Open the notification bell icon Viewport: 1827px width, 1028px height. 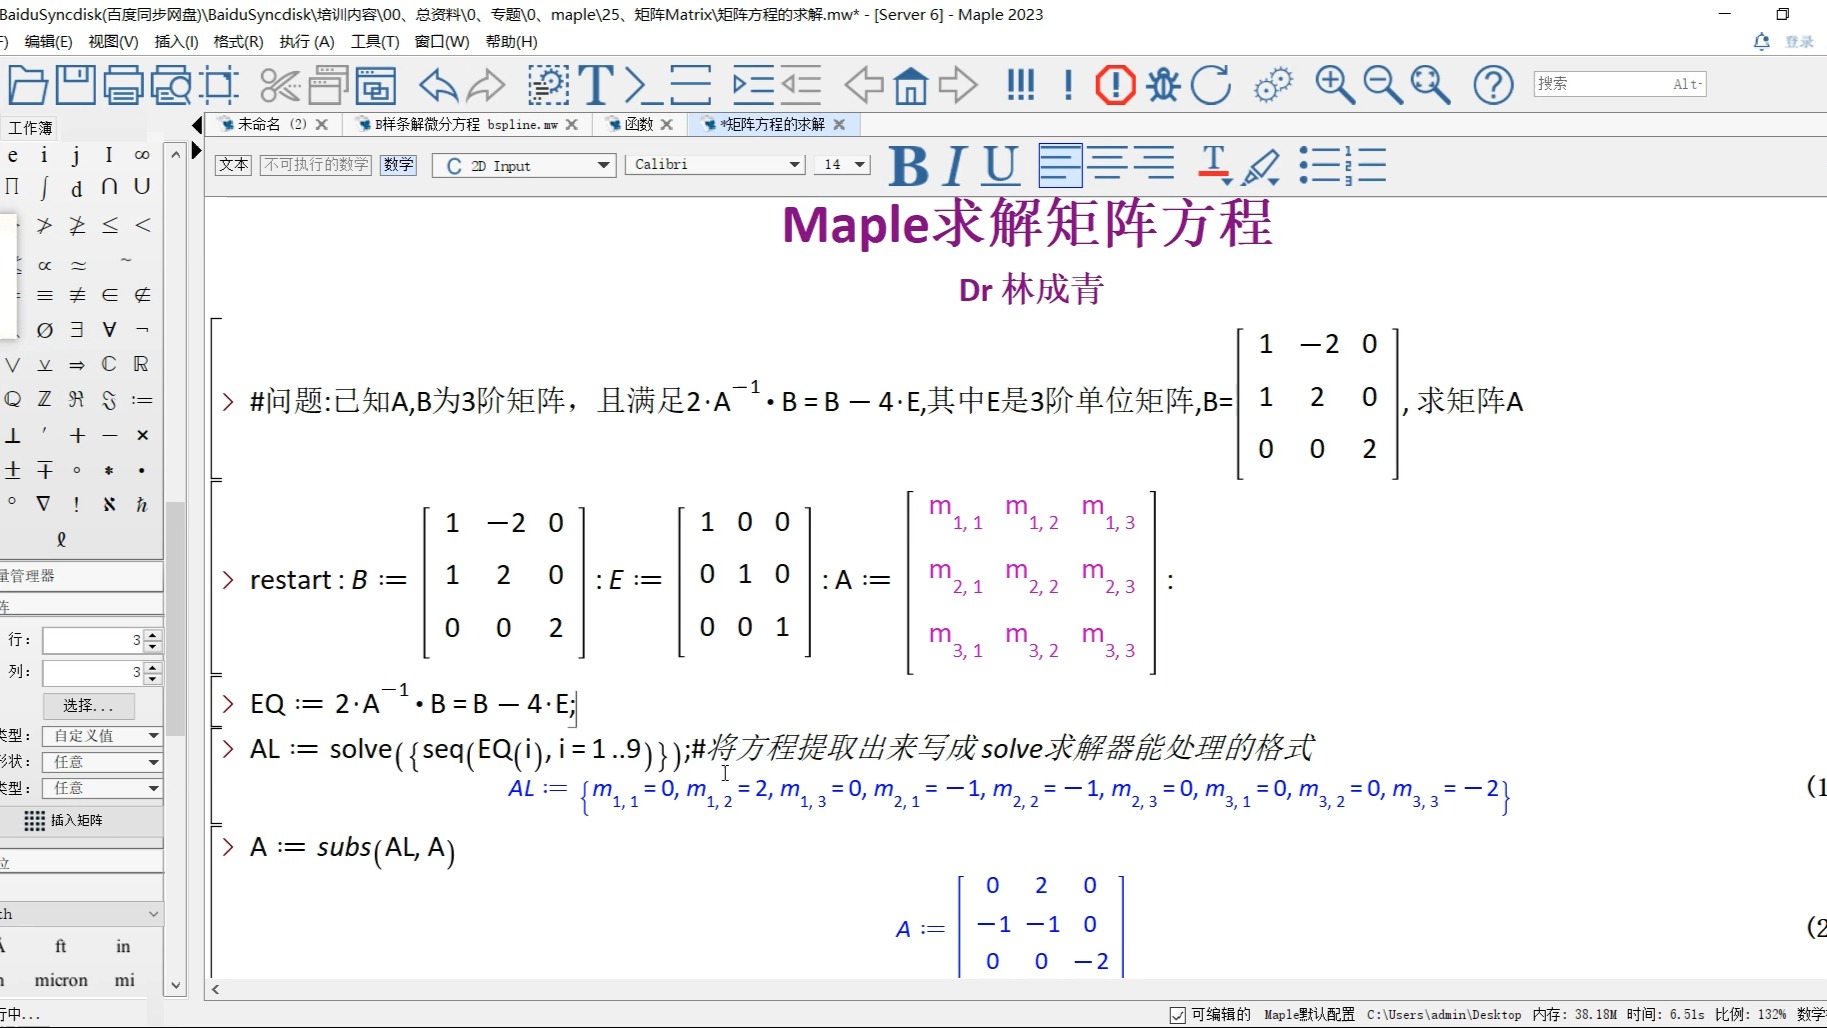[1762, 41]
